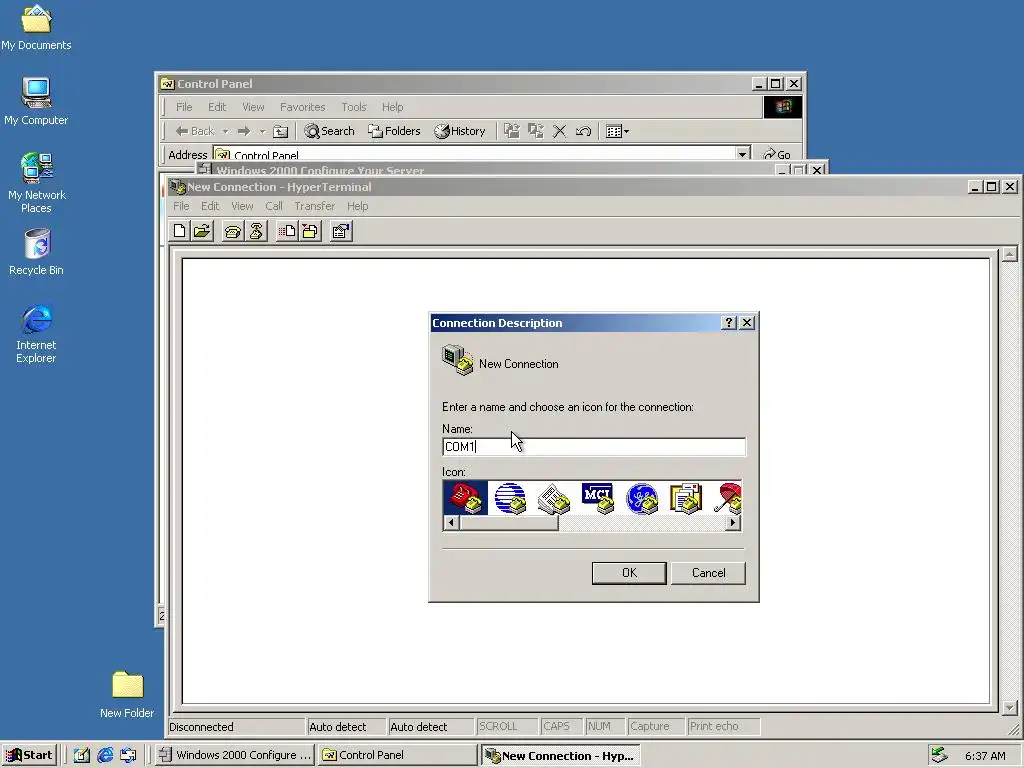1024x768 pixels.
Task: Select the red umbrella connection icon
Action: (x=728, y=498)
